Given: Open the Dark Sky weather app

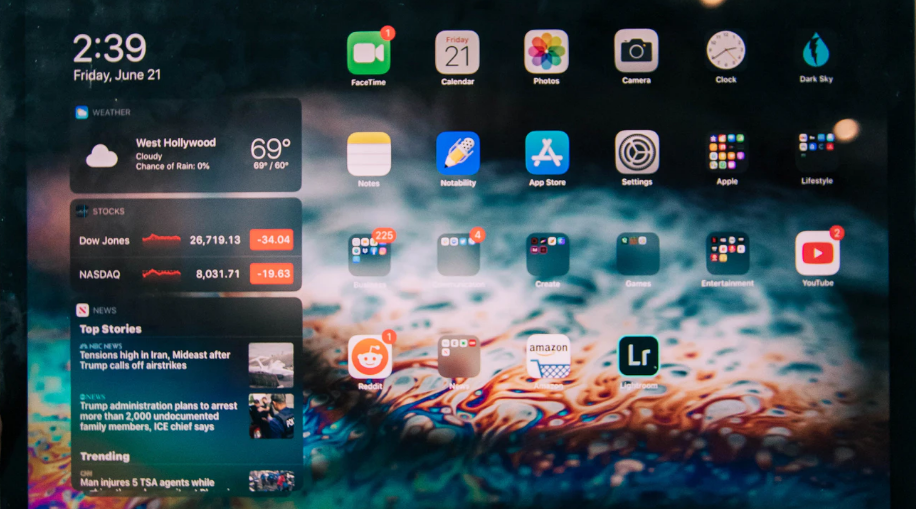Looking at the screenshot, I should click(x=816, y=52).
